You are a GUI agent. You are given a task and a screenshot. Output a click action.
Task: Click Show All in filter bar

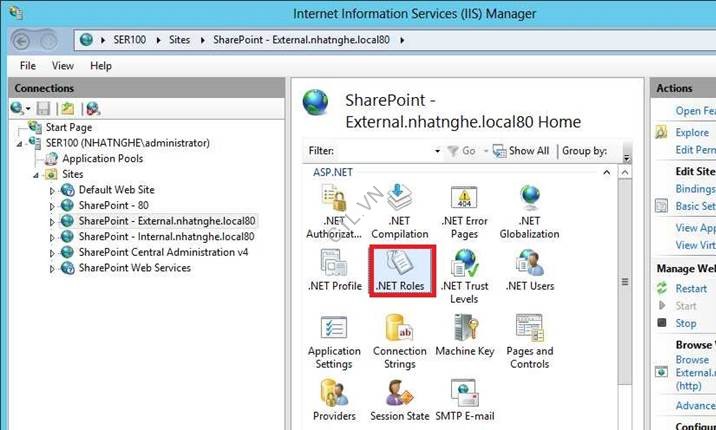pos(521,151)
